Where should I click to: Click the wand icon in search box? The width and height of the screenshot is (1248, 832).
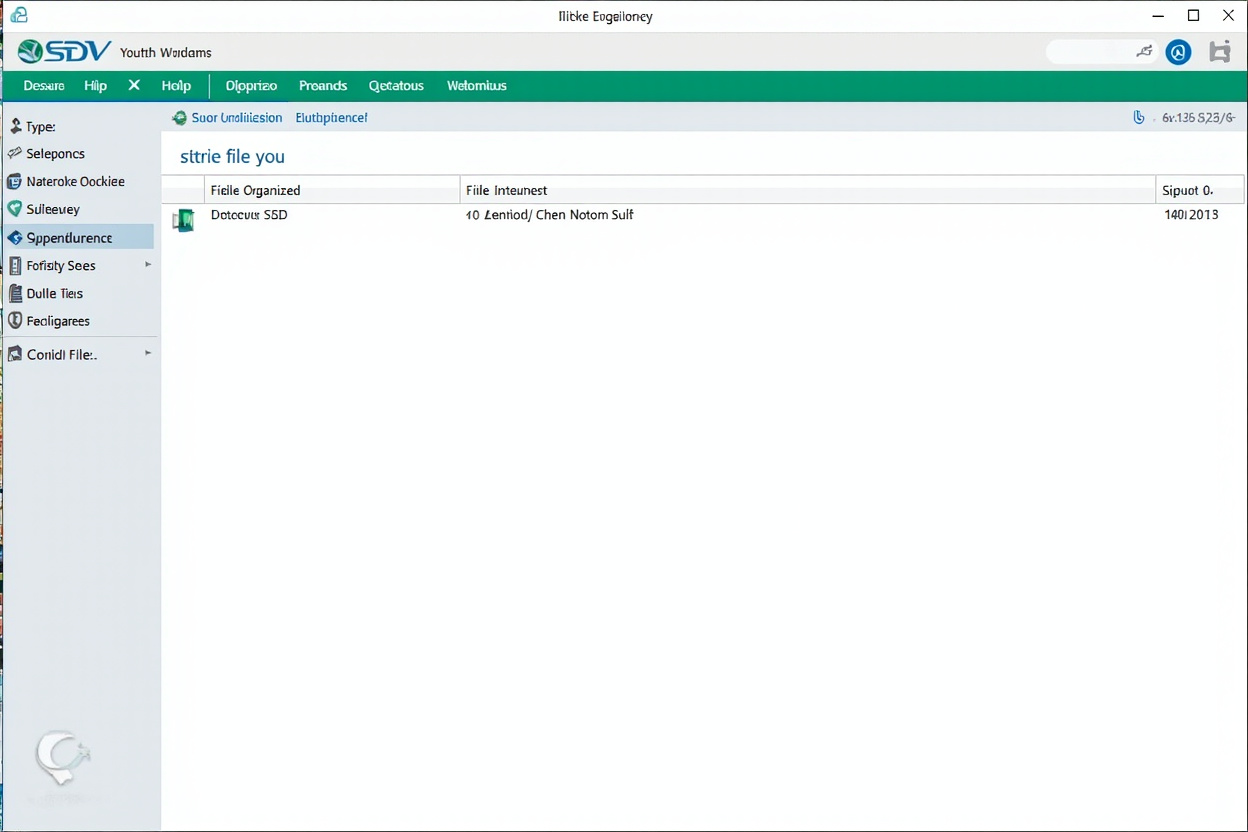click(1144, 52)
